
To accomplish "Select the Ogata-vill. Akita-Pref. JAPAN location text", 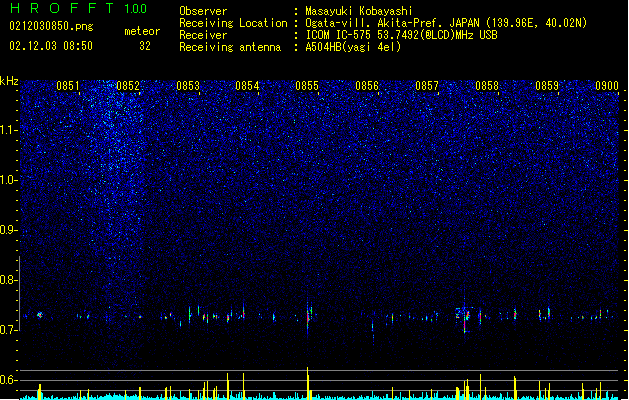I will tap(446, 23).
